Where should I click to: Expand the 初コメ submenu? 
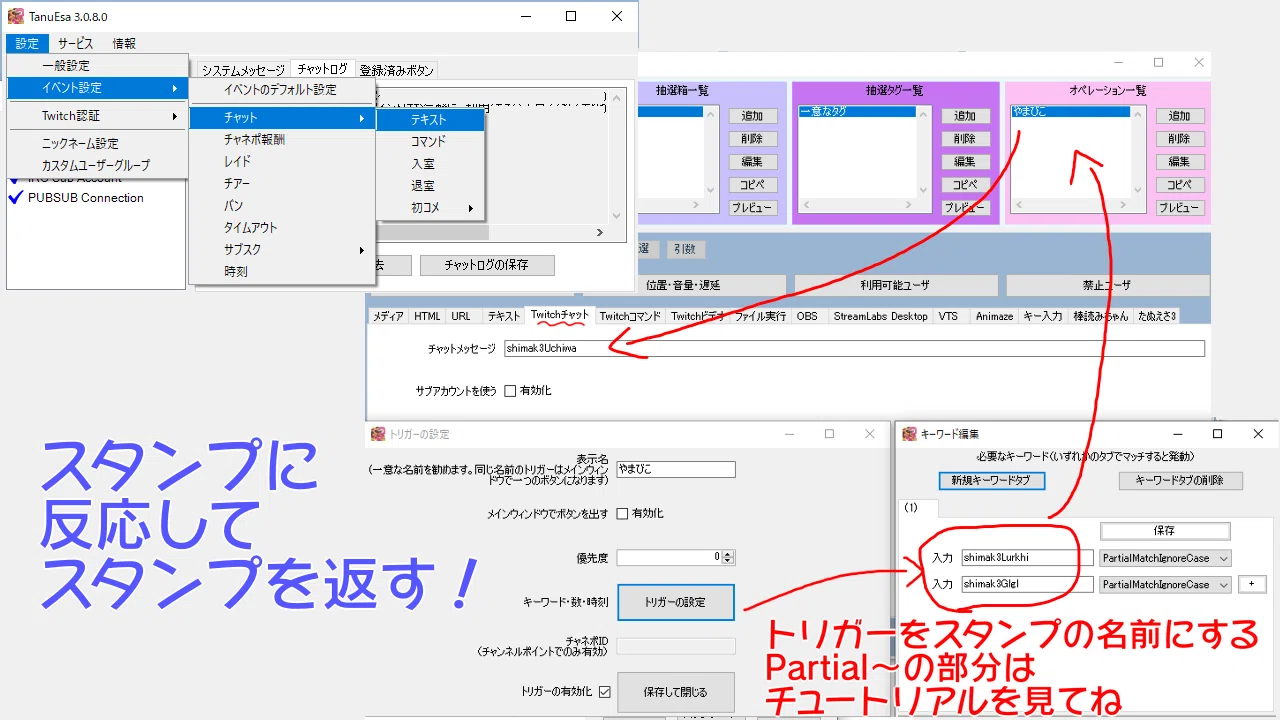coord(430,208)
